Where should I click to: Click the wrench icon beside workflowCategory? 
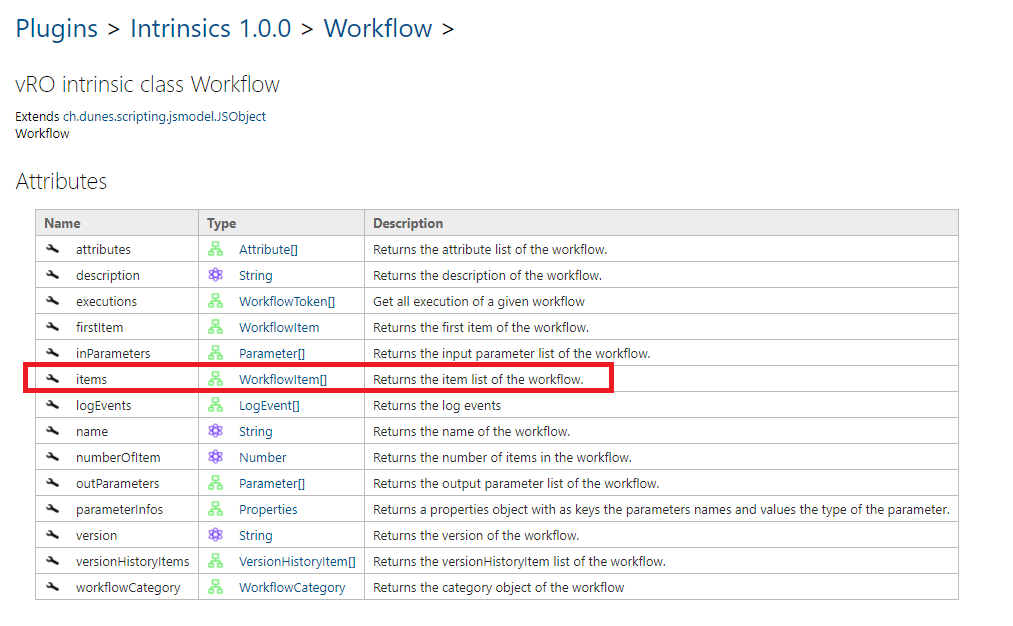pyautogui.click(x=52, y=587)
